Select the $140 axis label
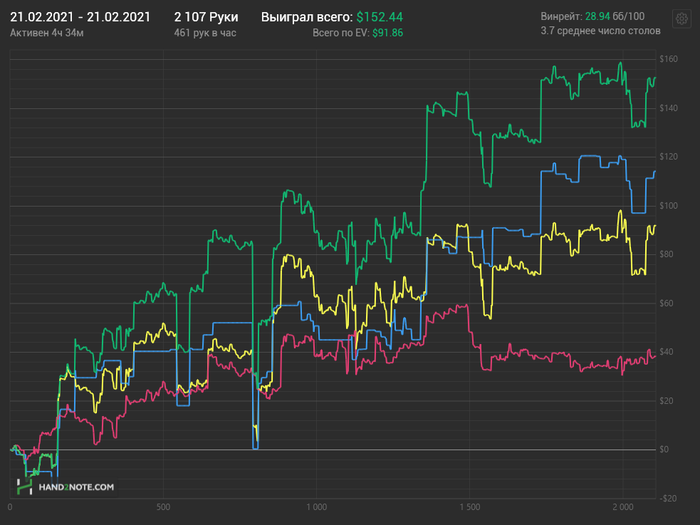Image resolution: width=700 pixels, height=525 pixels. click(x=668, y=108)
